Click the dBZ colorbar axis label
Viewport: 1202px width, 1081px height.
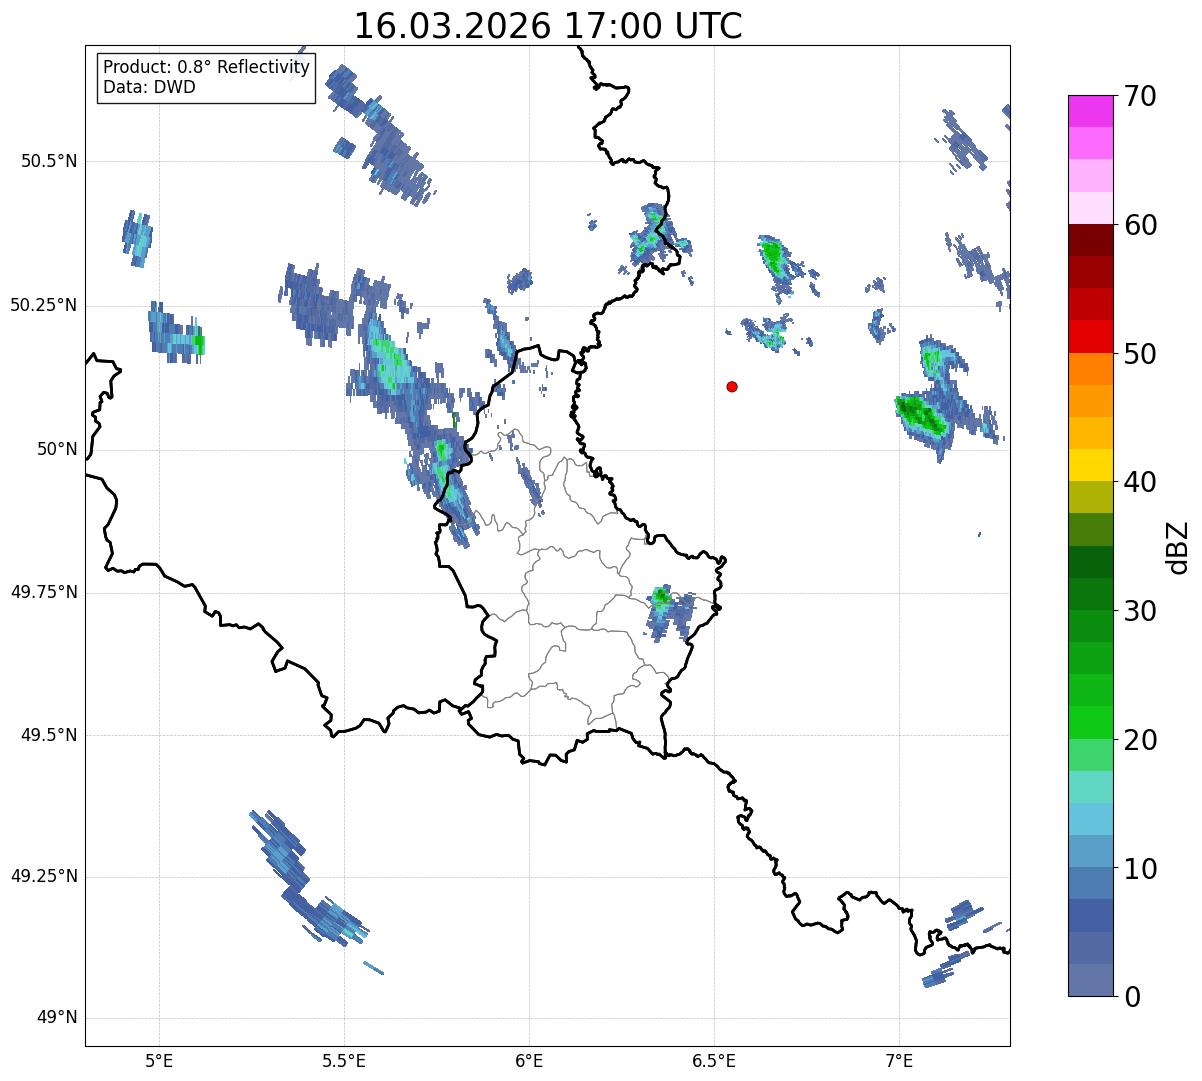click(1178, 546)
